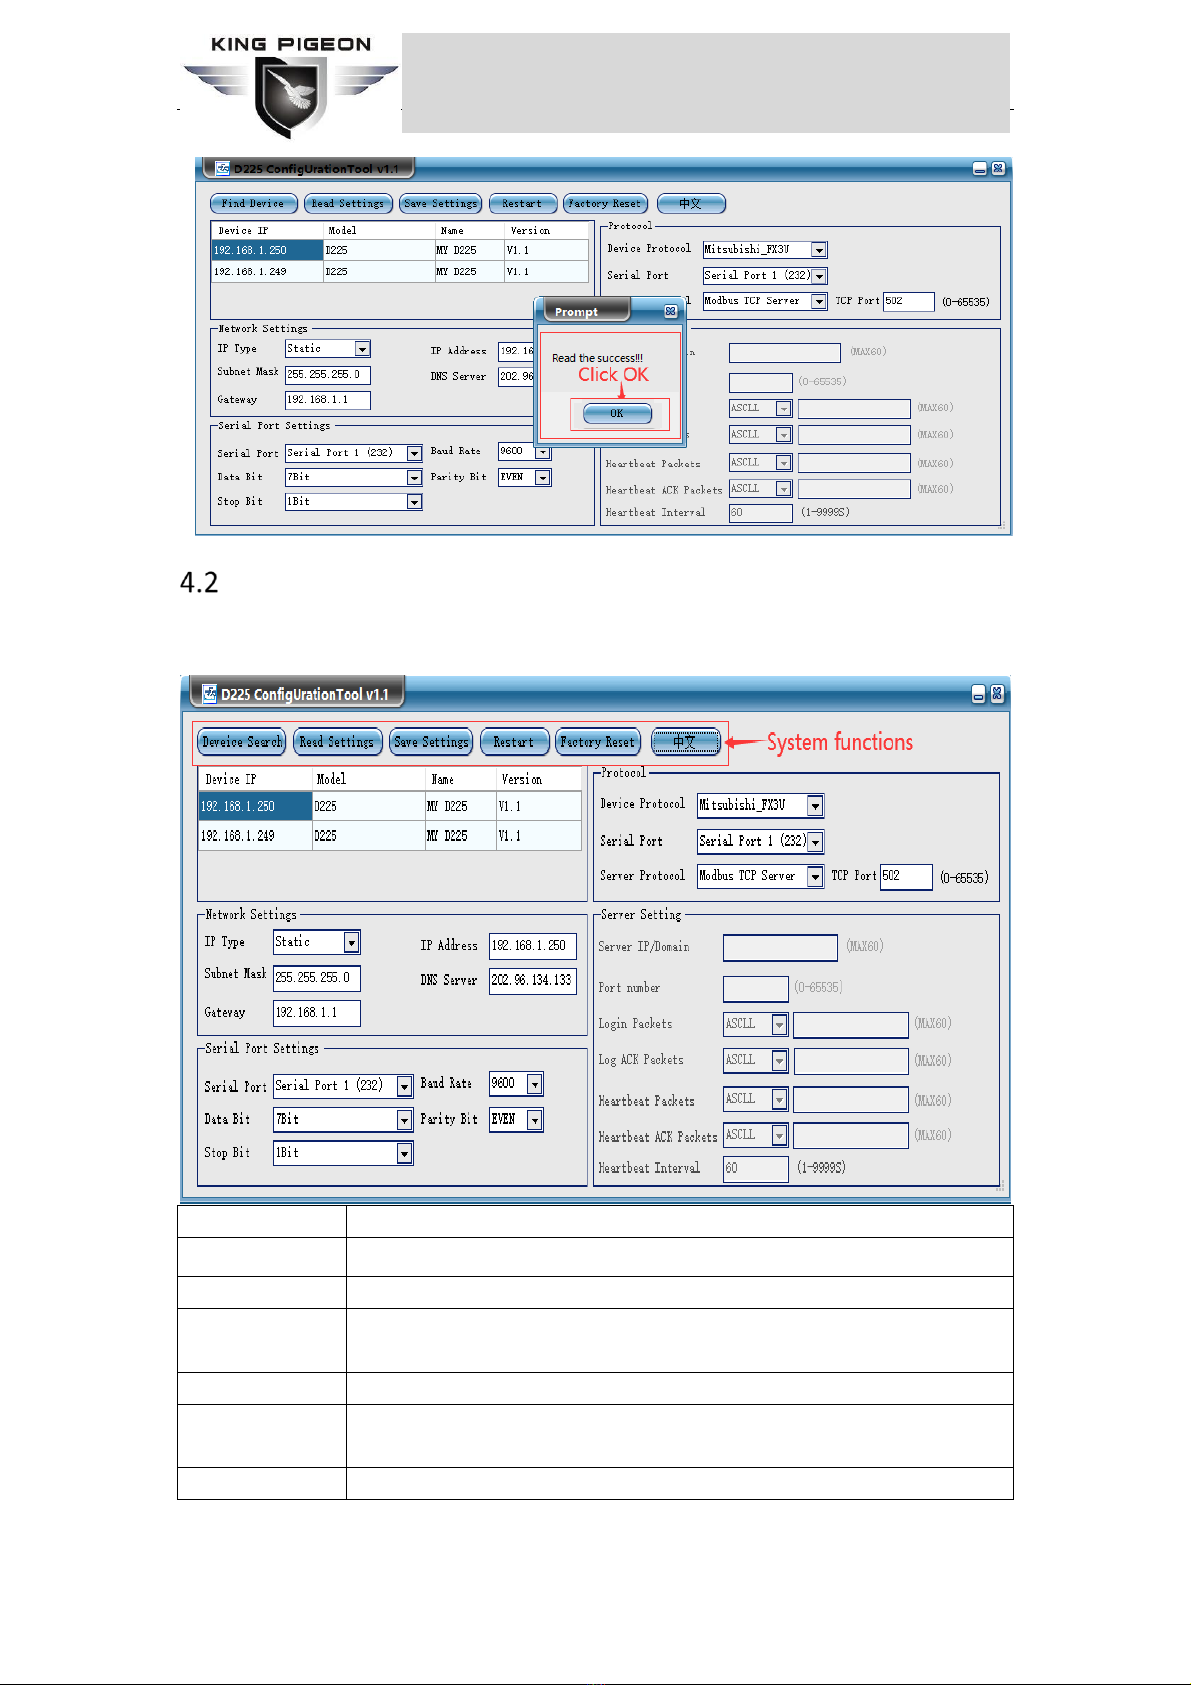
Task: Open Log ACK Packets ASCLL dropdown
Action: point(780,1061)
